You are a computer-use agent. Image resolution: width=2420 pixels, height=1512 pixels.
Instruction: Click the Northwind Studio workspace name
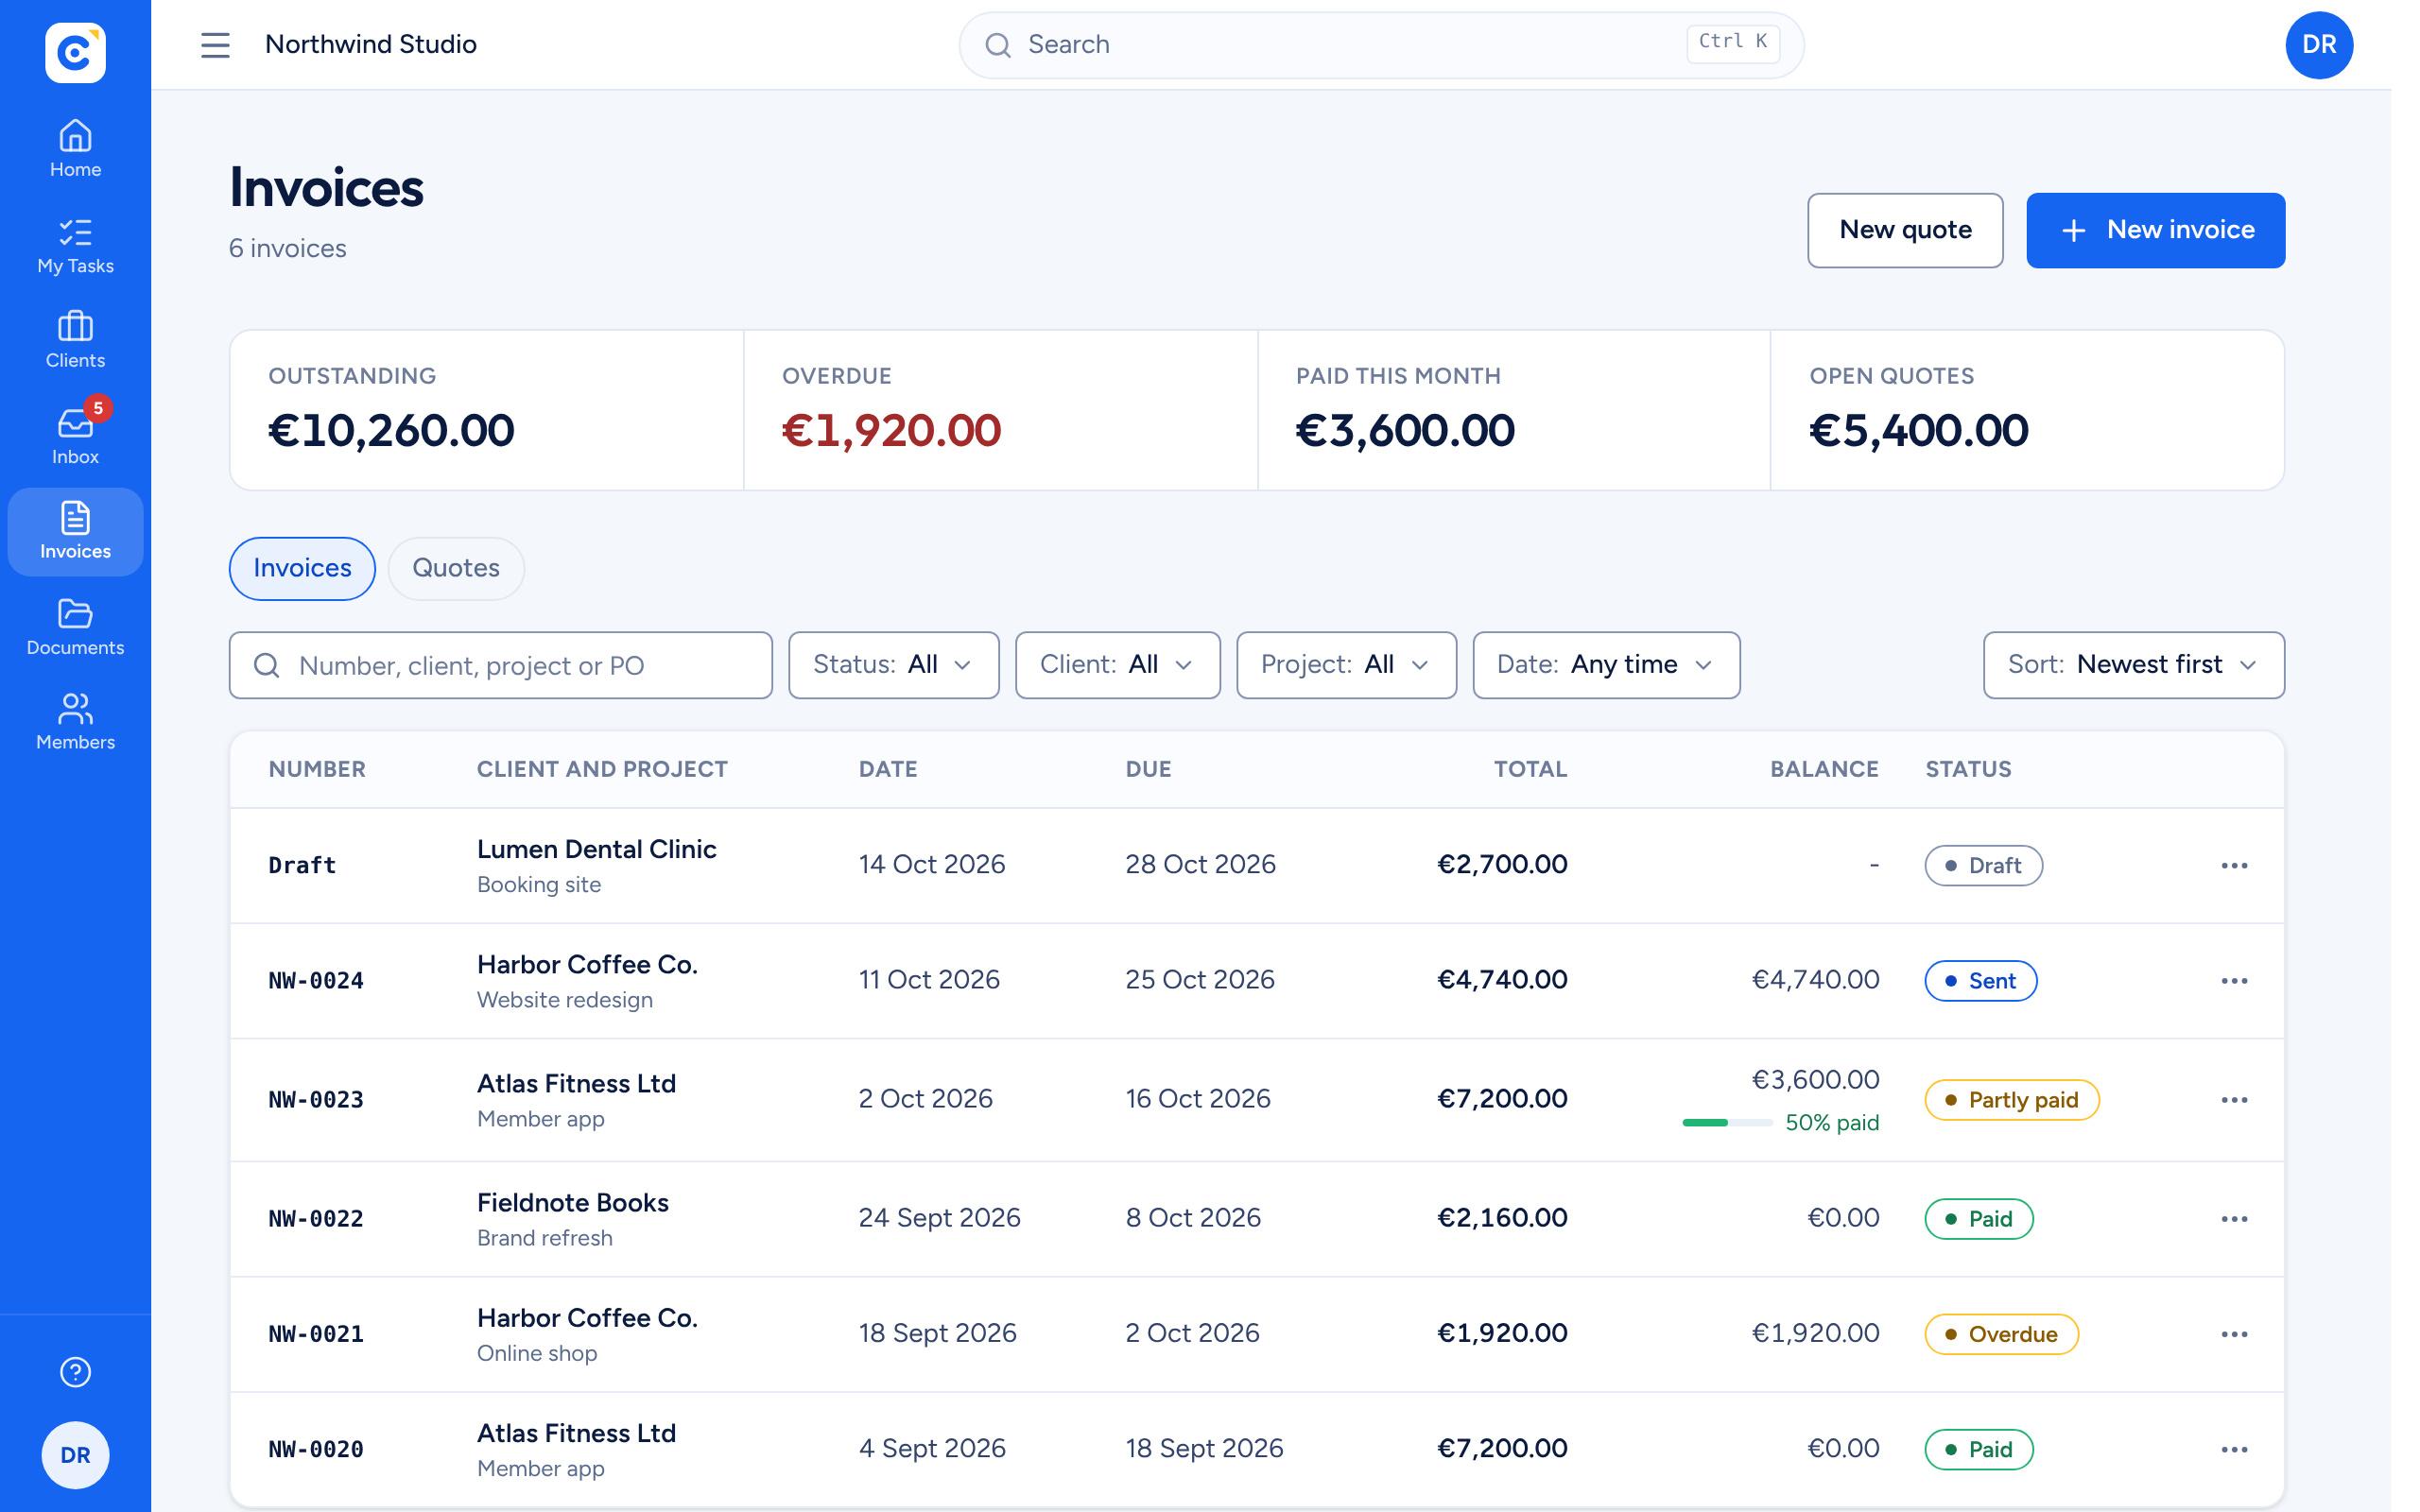pyautogui.click(x=370, y=45)
